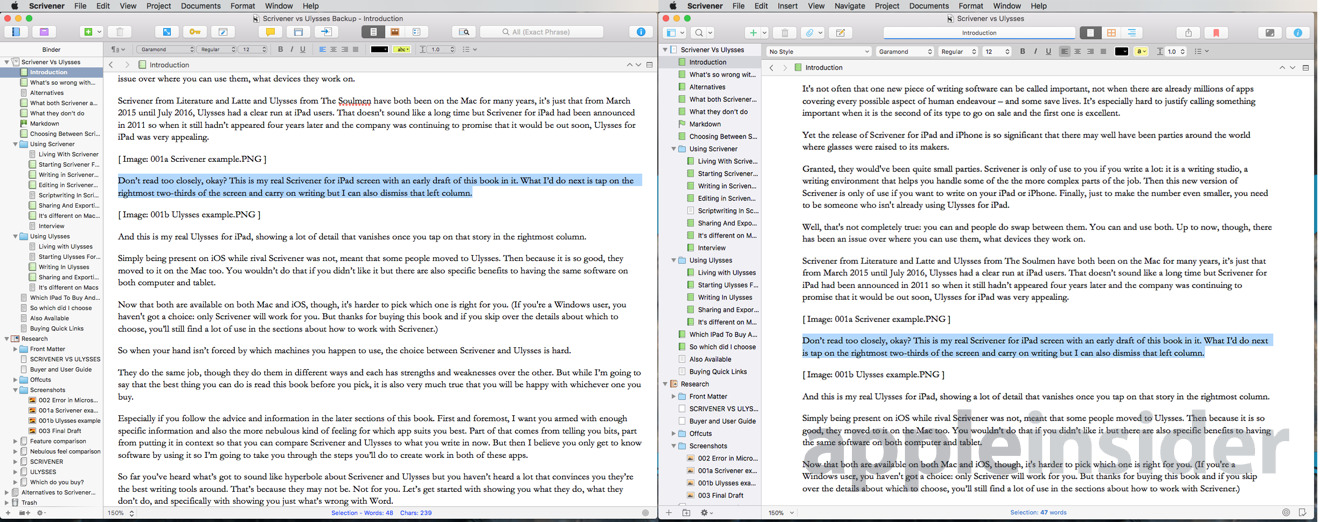Screen dimensions: 1320x522
Task: Open Garamond font dropdown in left window
Action: tap(166, 49)
